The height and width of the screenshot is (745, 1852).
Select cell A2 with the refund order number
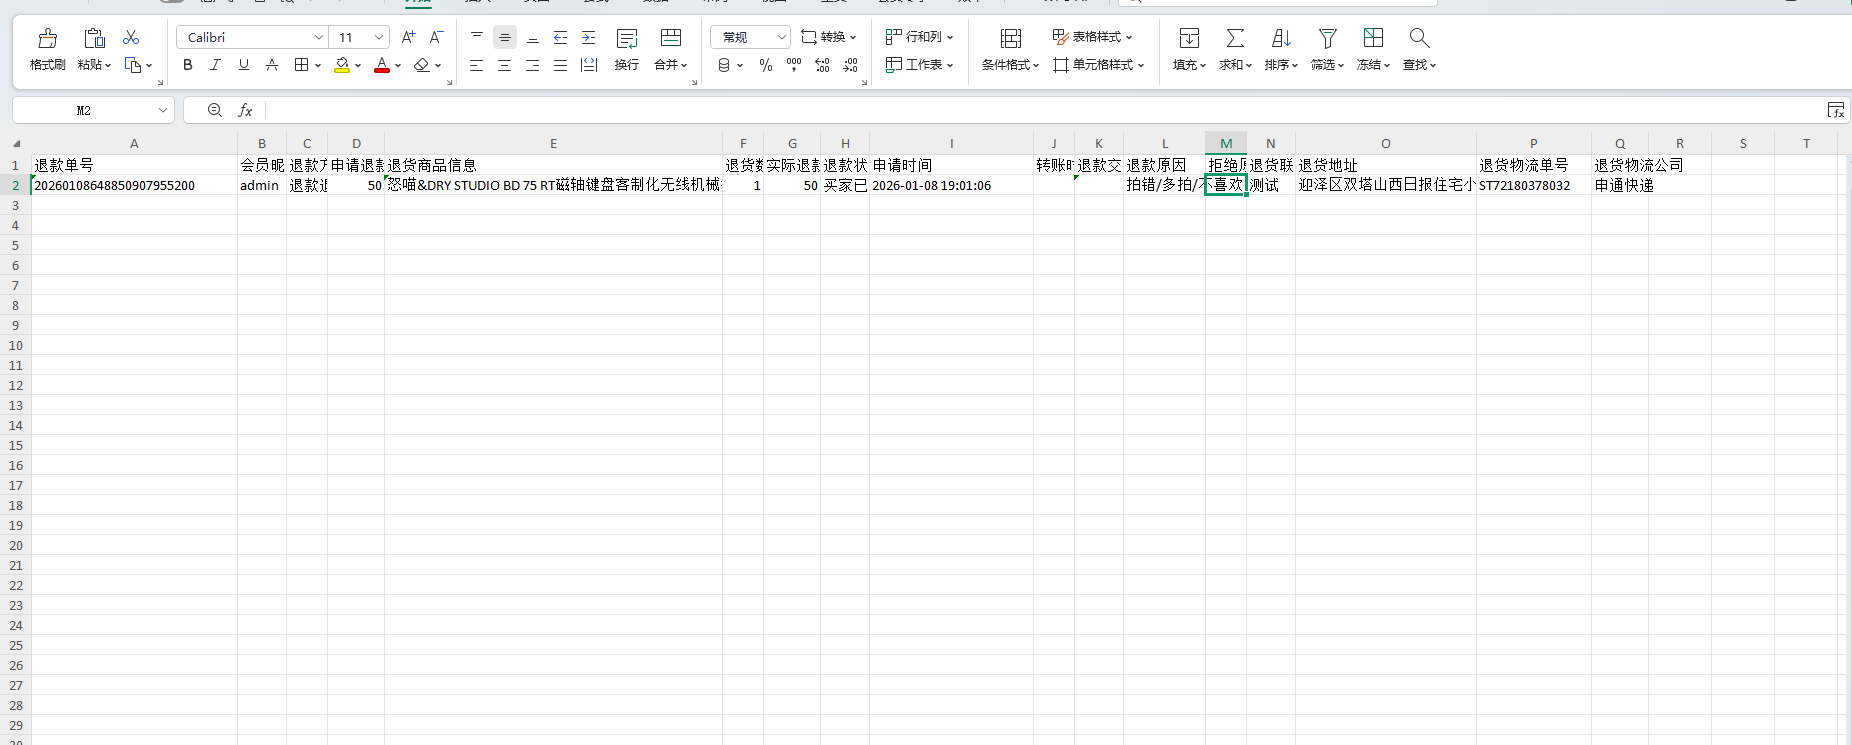point(134,186)
